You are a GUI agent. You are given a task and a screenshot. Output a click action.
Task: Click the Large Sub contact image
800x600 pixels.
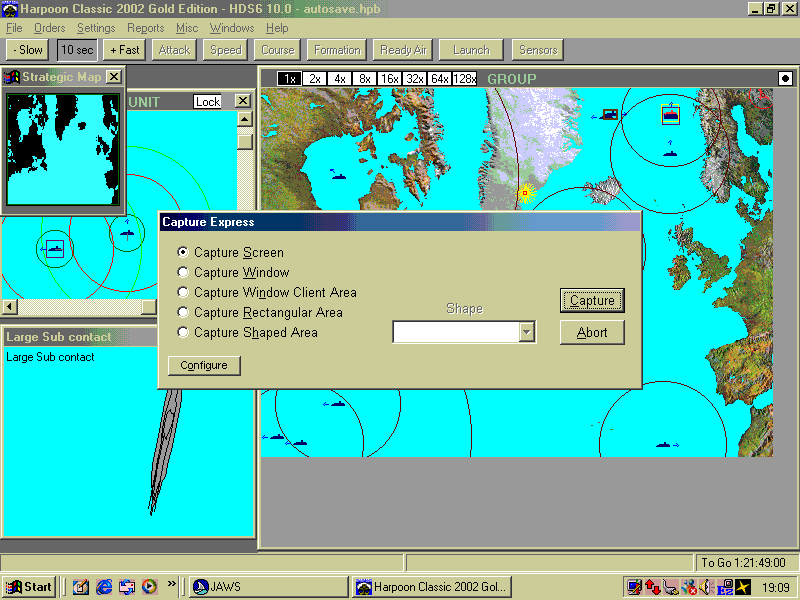[165, 452]
